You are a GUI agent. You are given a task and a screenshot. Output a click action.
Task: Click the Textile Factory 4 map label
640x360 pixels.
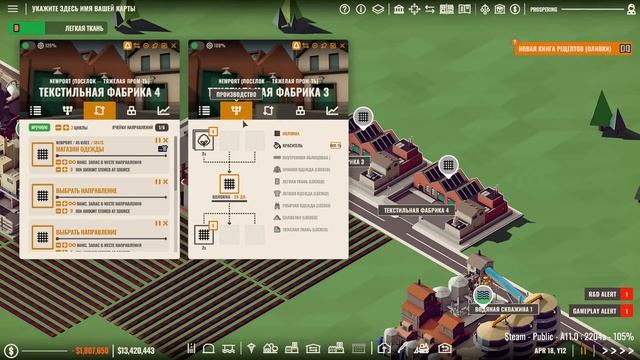click(x=416, y=210)
